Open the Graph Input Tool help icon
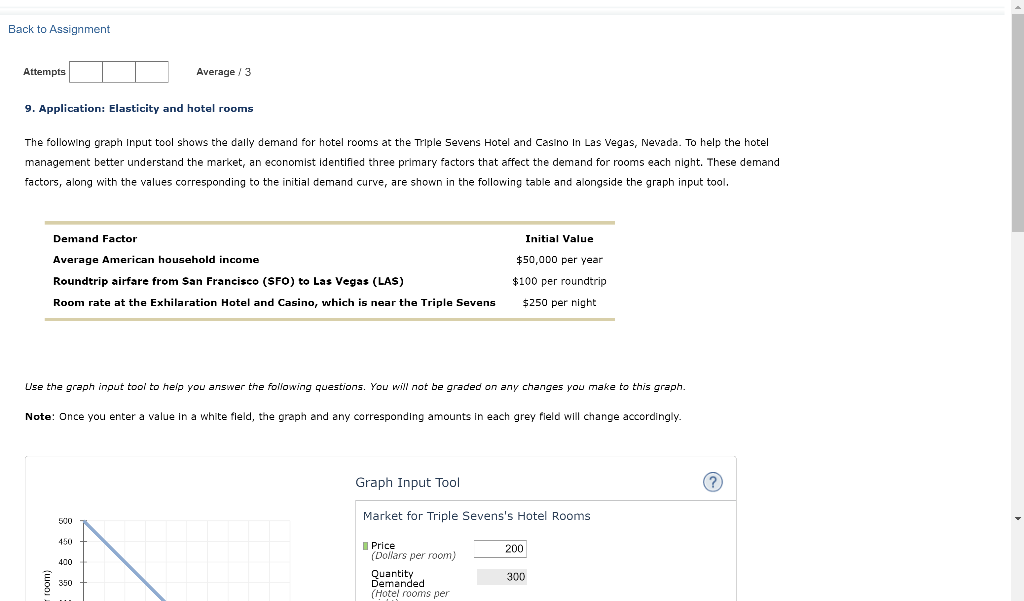Viewport: 1024px width, 601px height. click(x=712, y=482)
